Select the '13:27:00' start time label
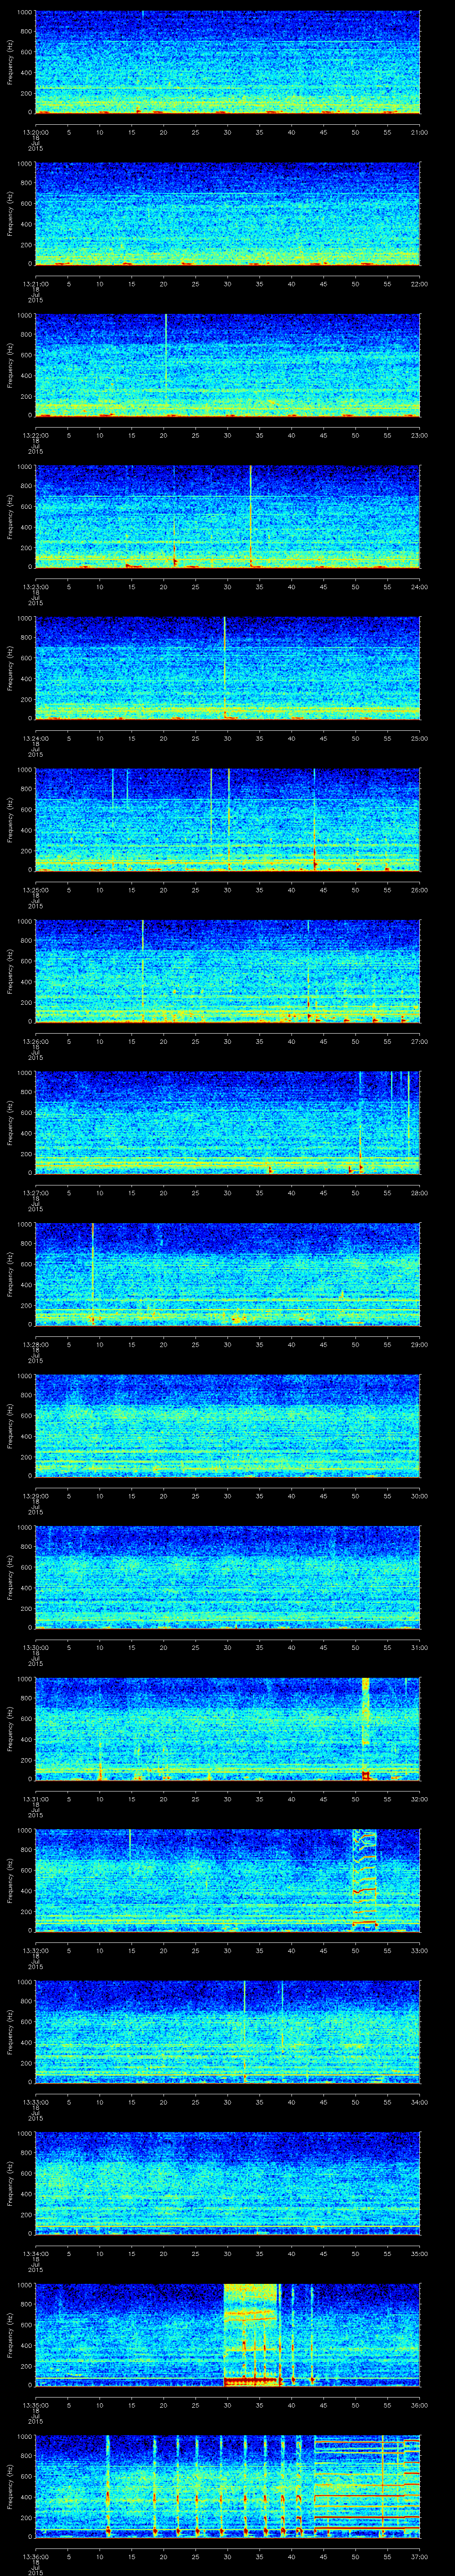The height and width of the screenshot is (2576, 455). (36, 1193)
